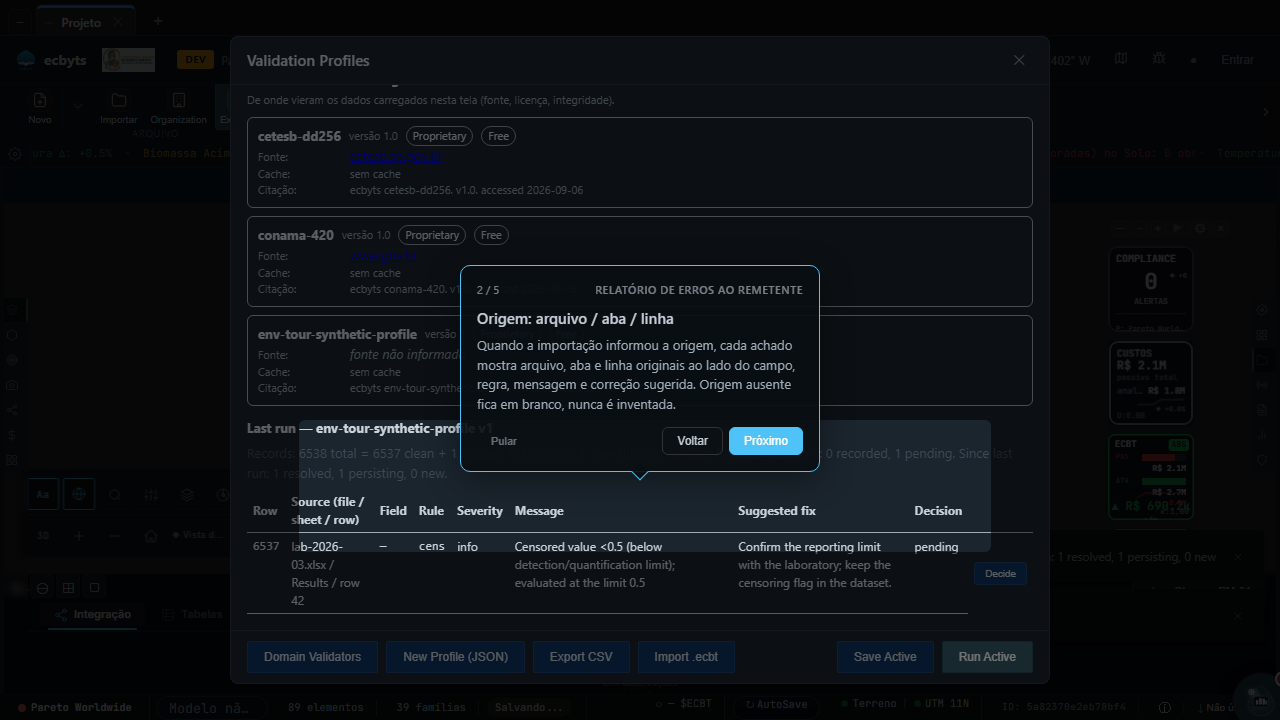
Task: Click the Entrar login button
Action: pos(1237,60)
